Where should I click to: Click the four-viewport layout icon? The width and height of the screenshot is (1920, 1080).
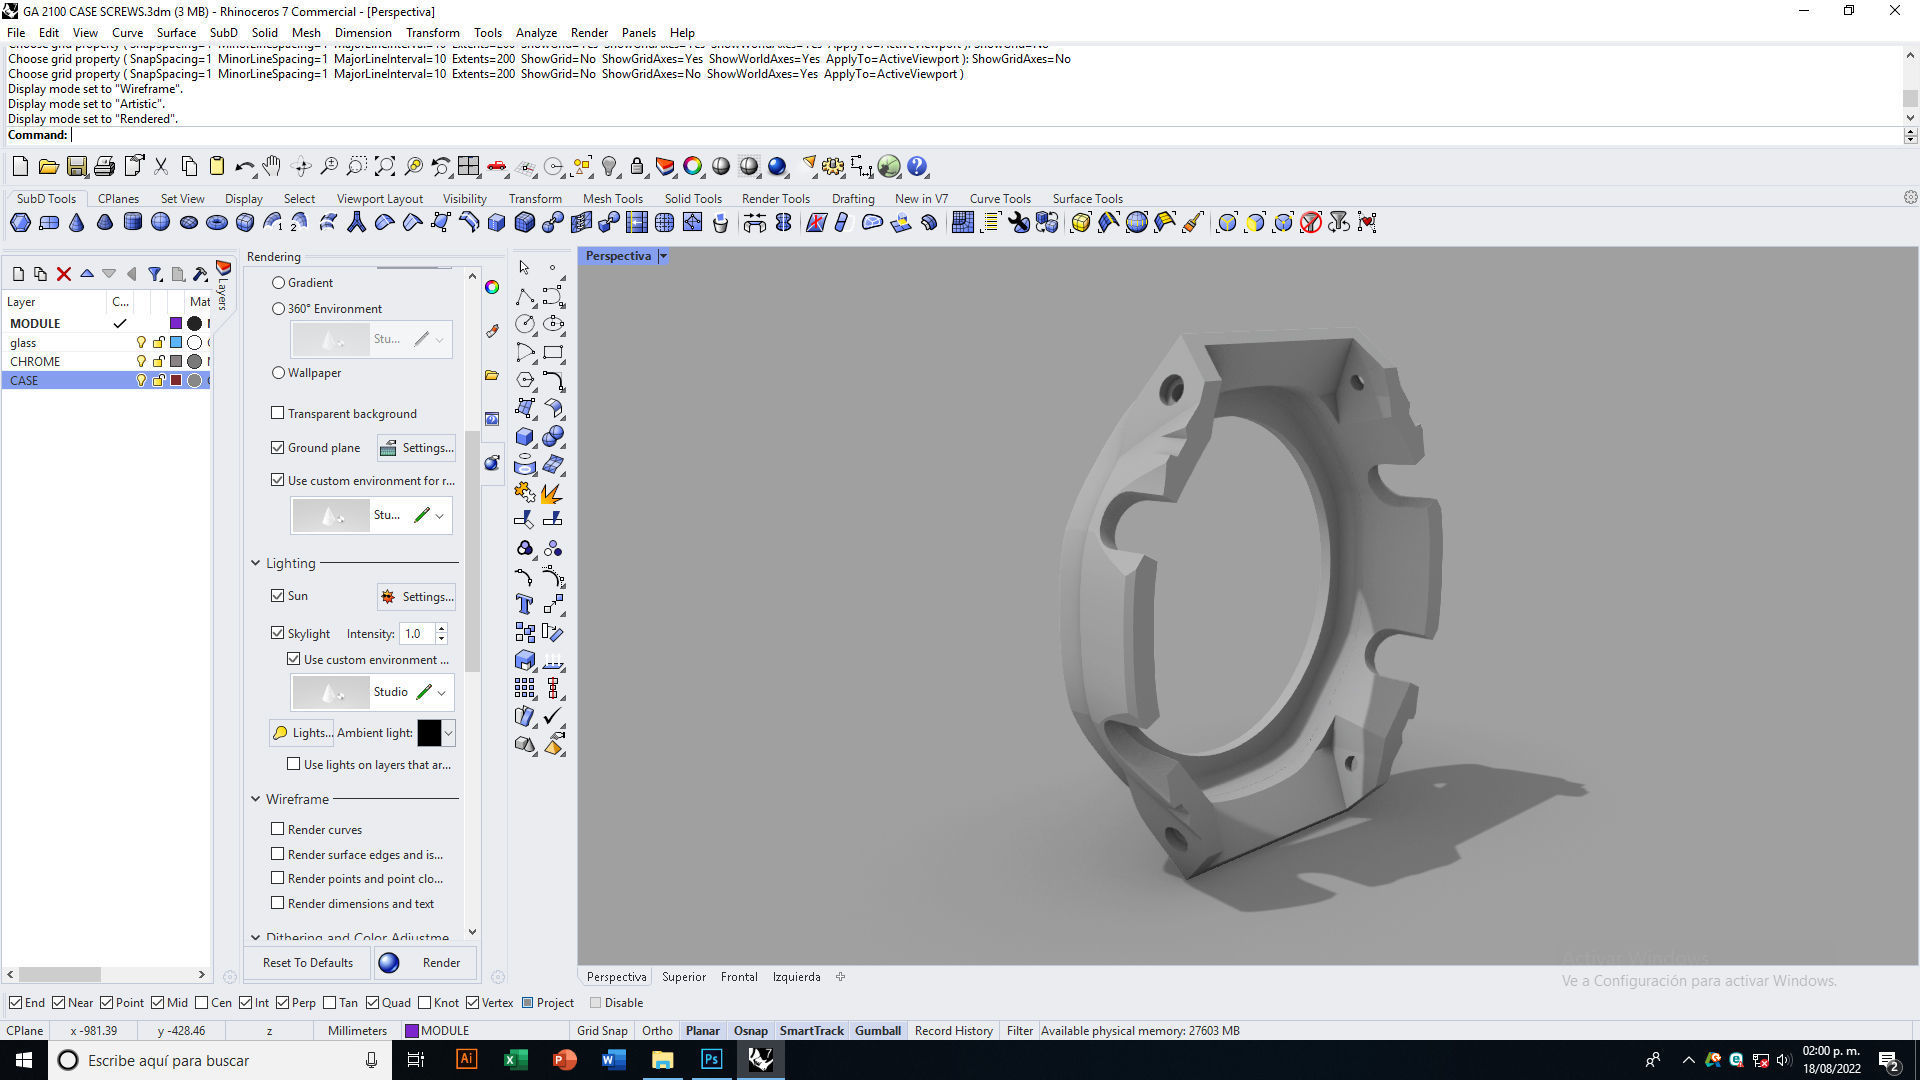click(x=469, y=166)
